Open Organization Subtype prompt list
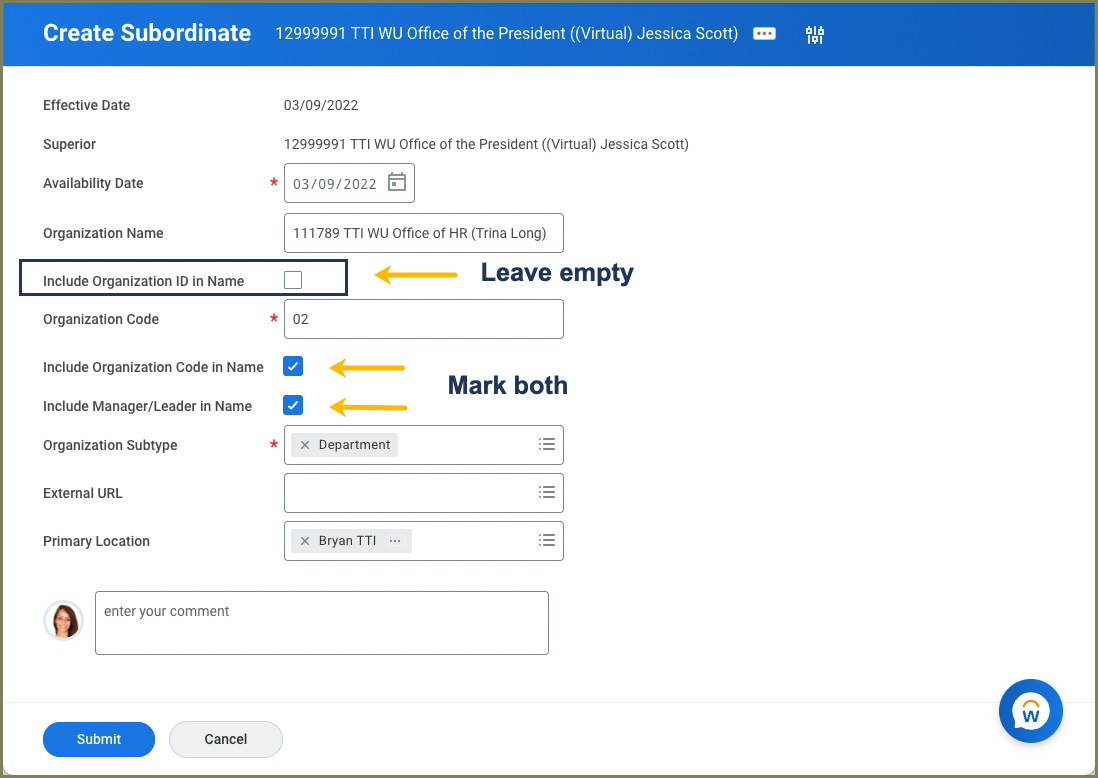 click(546, 444)
